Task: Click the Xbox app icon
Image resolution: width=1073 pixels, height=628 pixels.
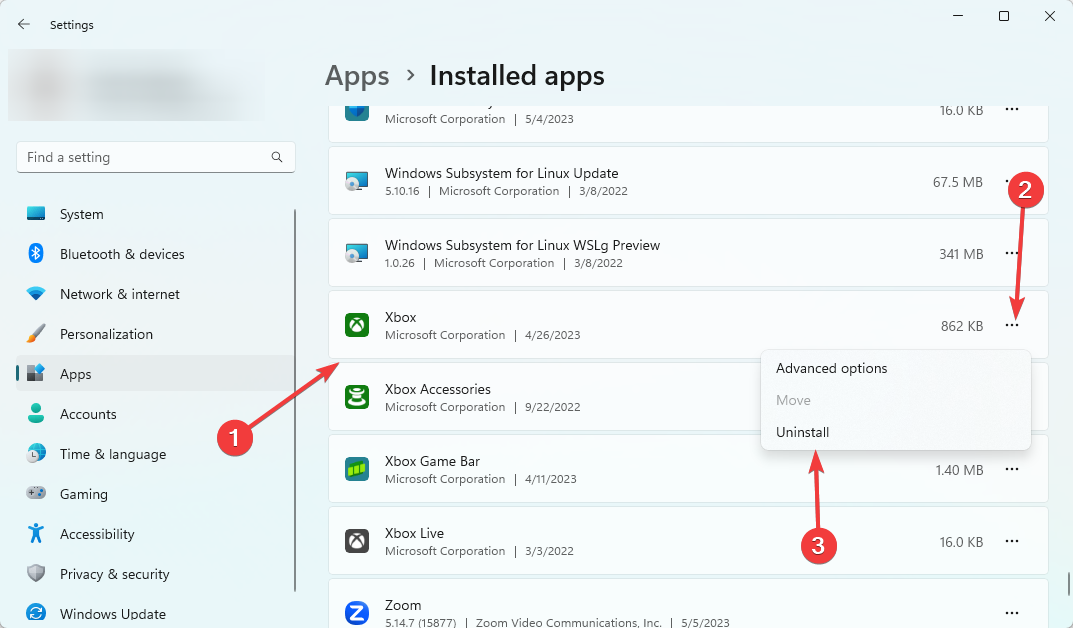Action: (x=357, y=325)
